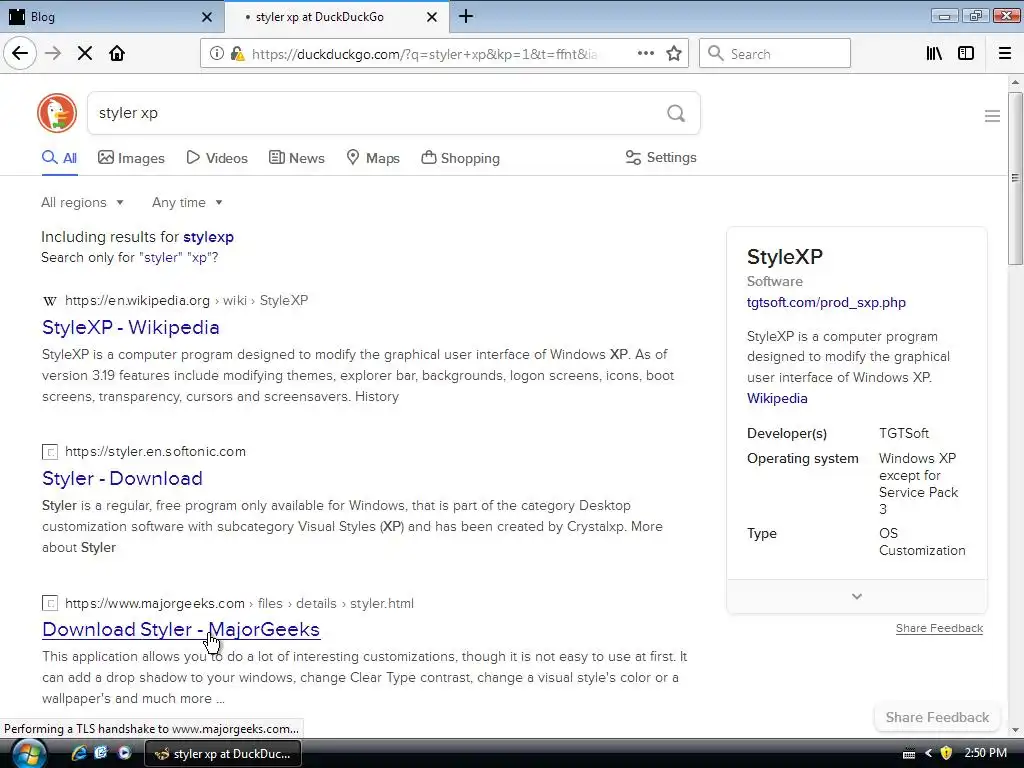Click the majorgeeks result favicon

click(50, 603)
